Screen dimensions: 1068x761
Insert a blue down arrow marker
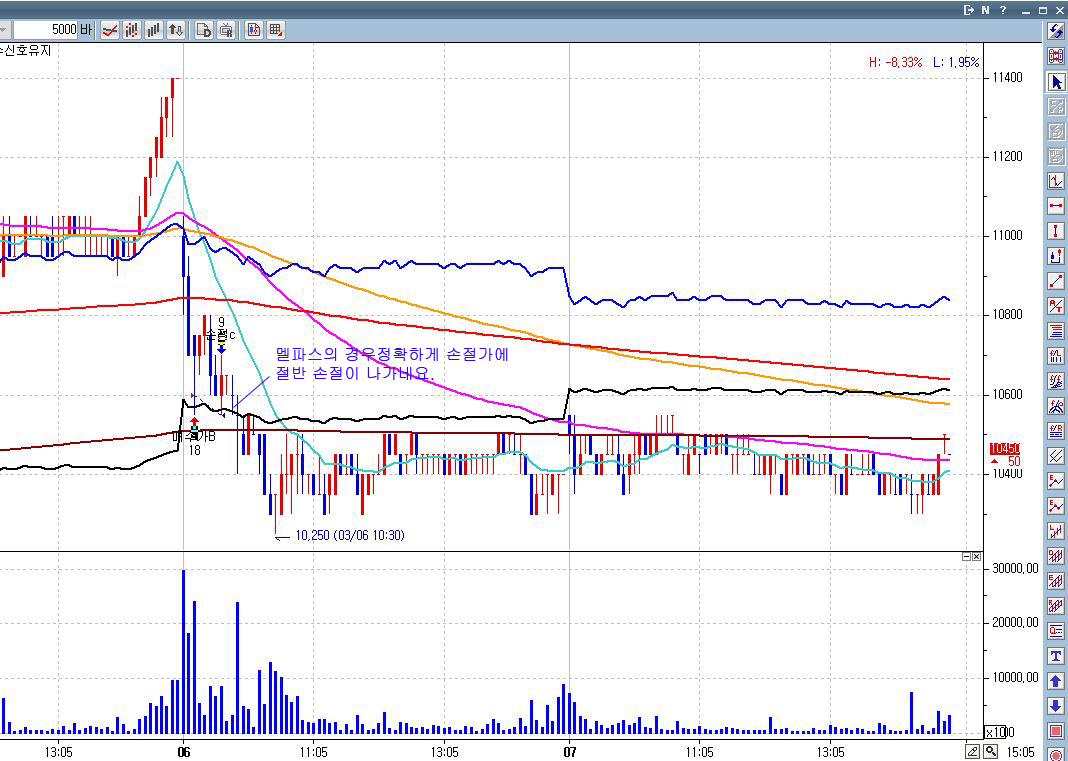pos(1056,706)
